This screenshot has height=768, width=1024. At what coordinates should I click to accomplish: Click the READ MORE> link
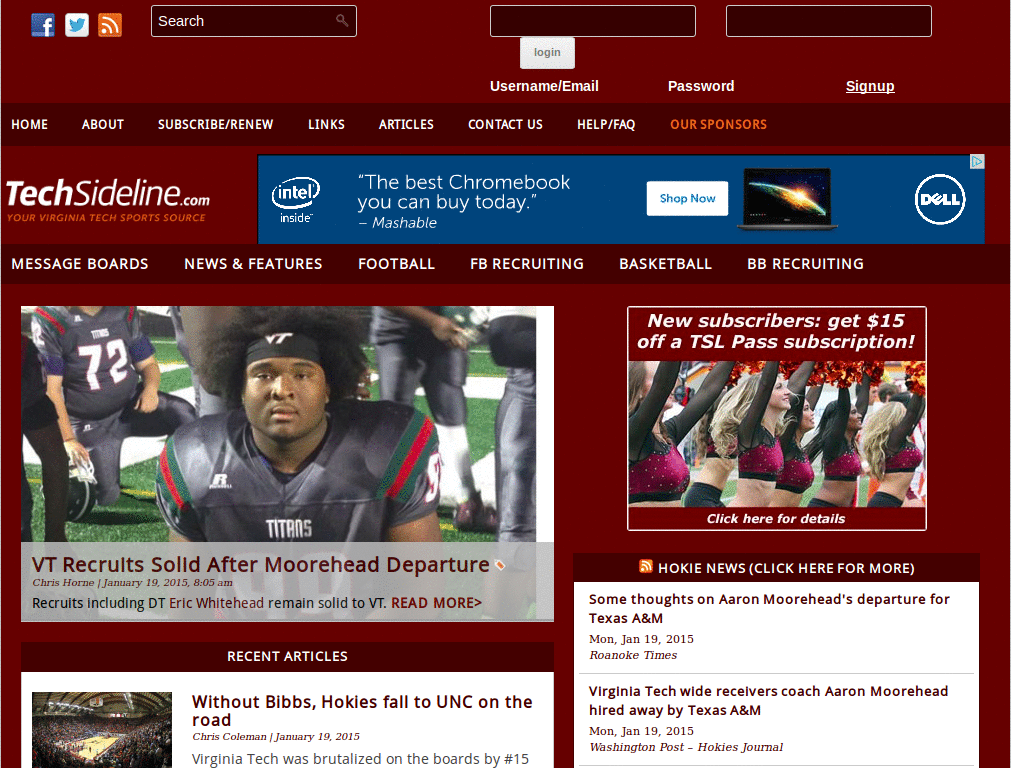[x=436, y=603]
